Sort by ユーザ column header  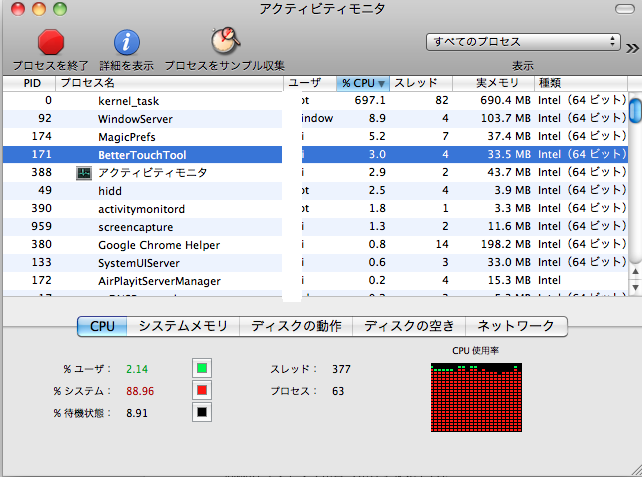pyautogui.click(x=310, y=83)
